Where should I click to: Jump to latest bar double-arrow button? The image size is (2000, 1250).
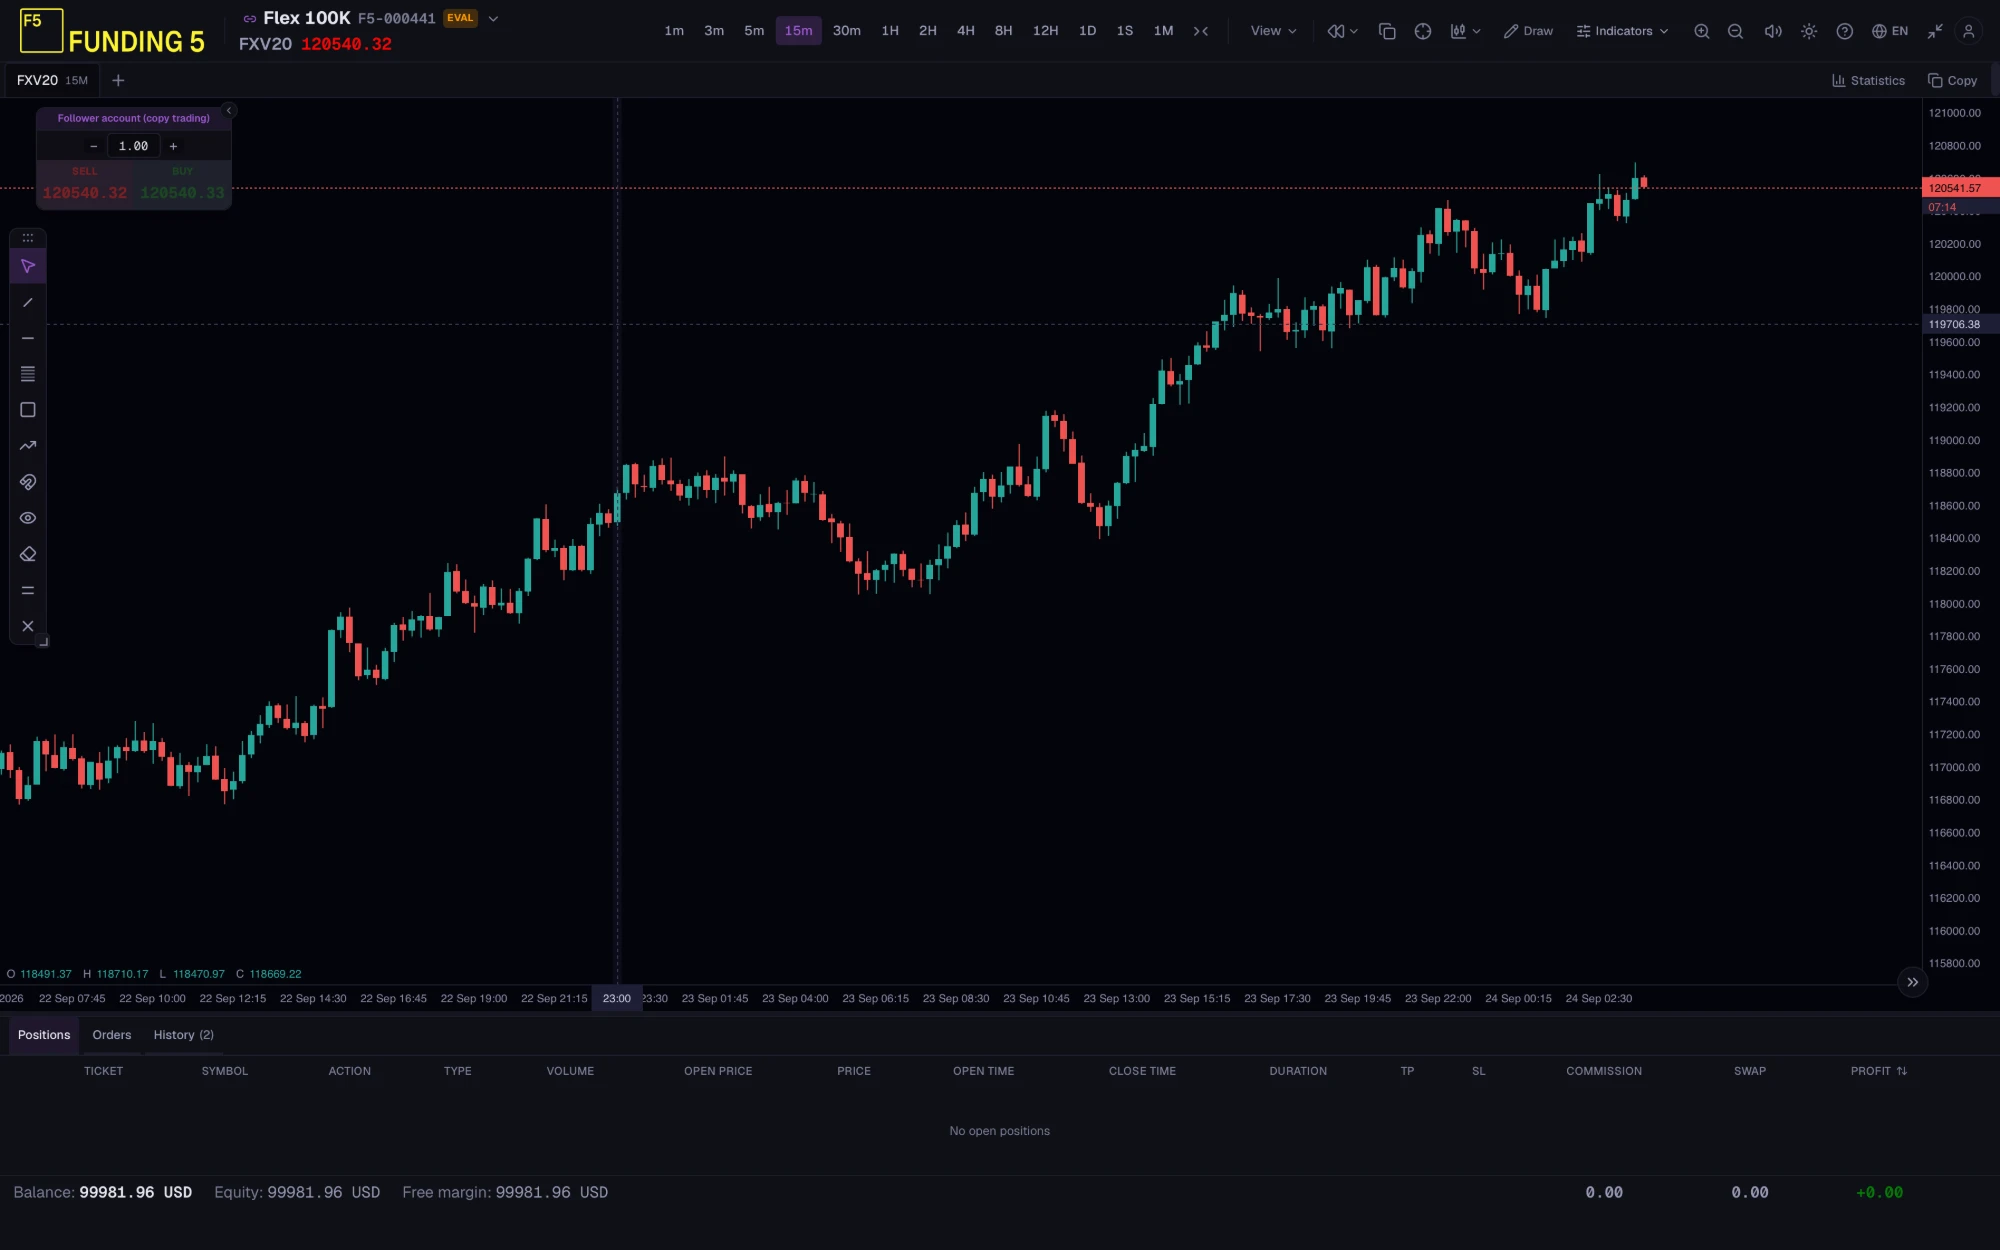point(1912,982)
